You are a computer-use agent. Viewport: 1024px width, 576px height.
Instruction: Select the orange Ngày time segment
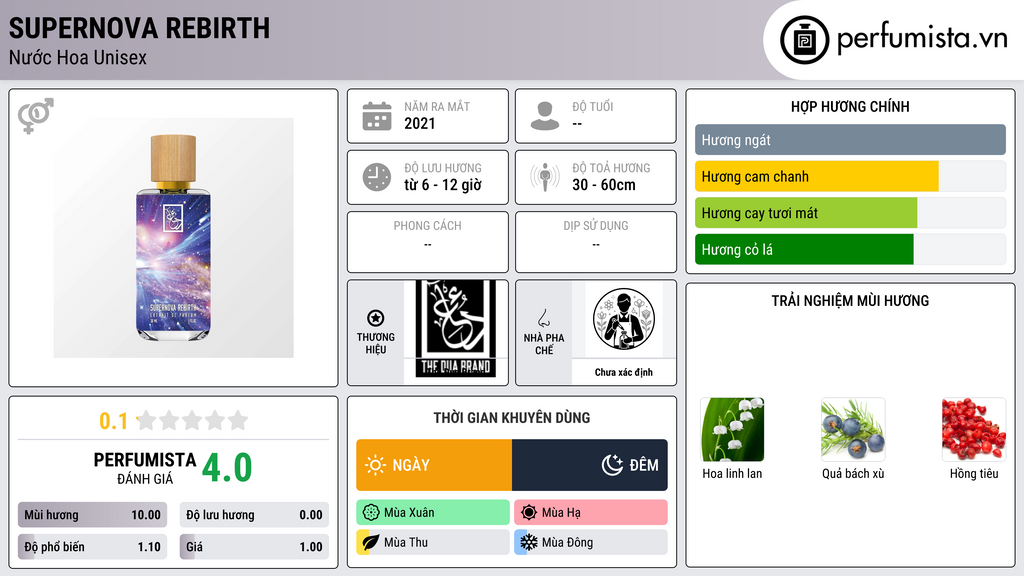pos(434,465)
